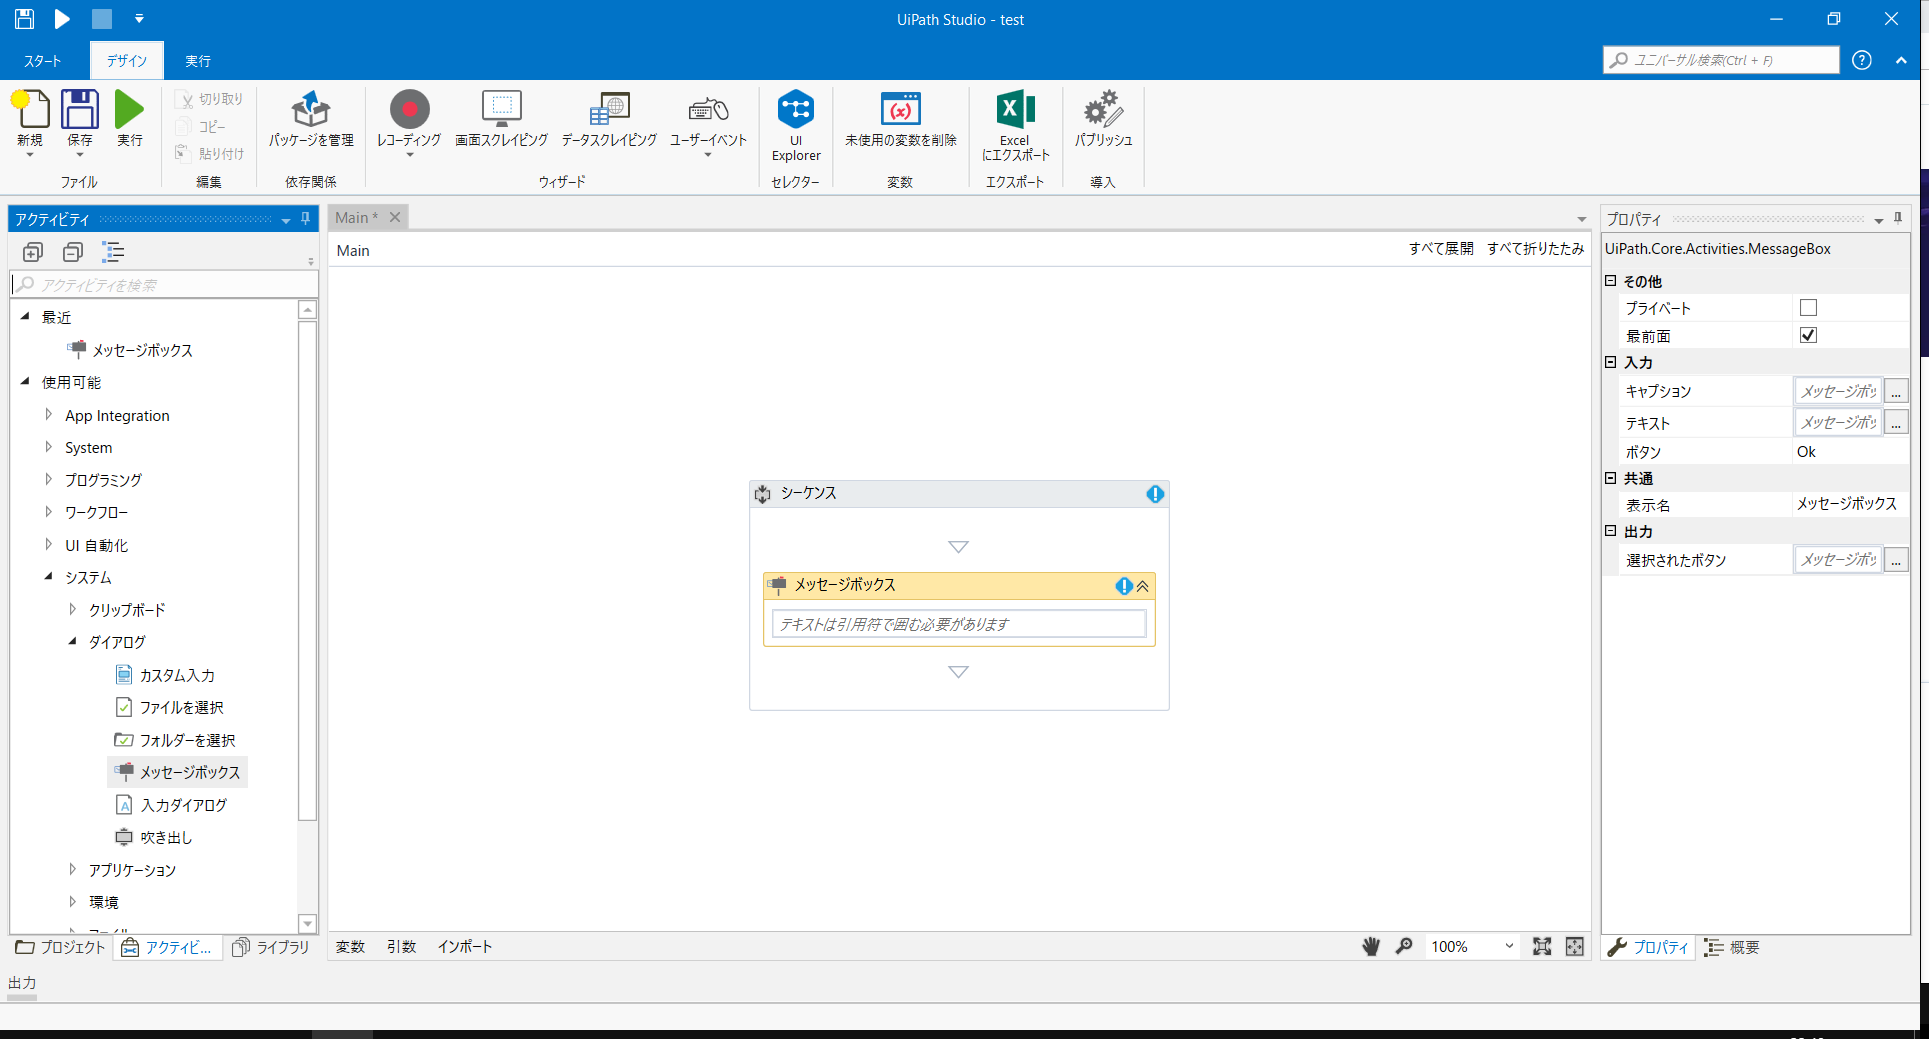Switch to 実行 ribbon tab
Viewport: 1929px width, 1039px height.
tap(198, 61)
